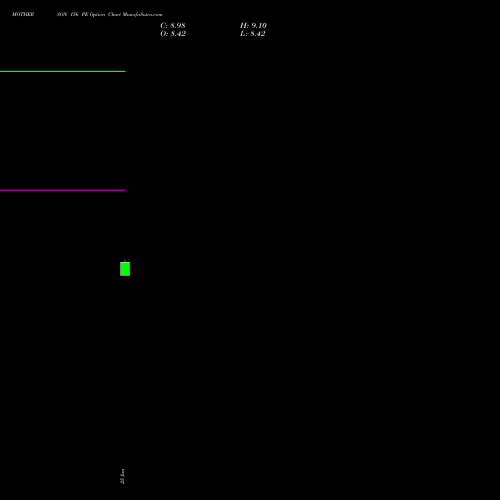Click the low value L: 8.42
The image size is (500, 500).
point(253,34)
